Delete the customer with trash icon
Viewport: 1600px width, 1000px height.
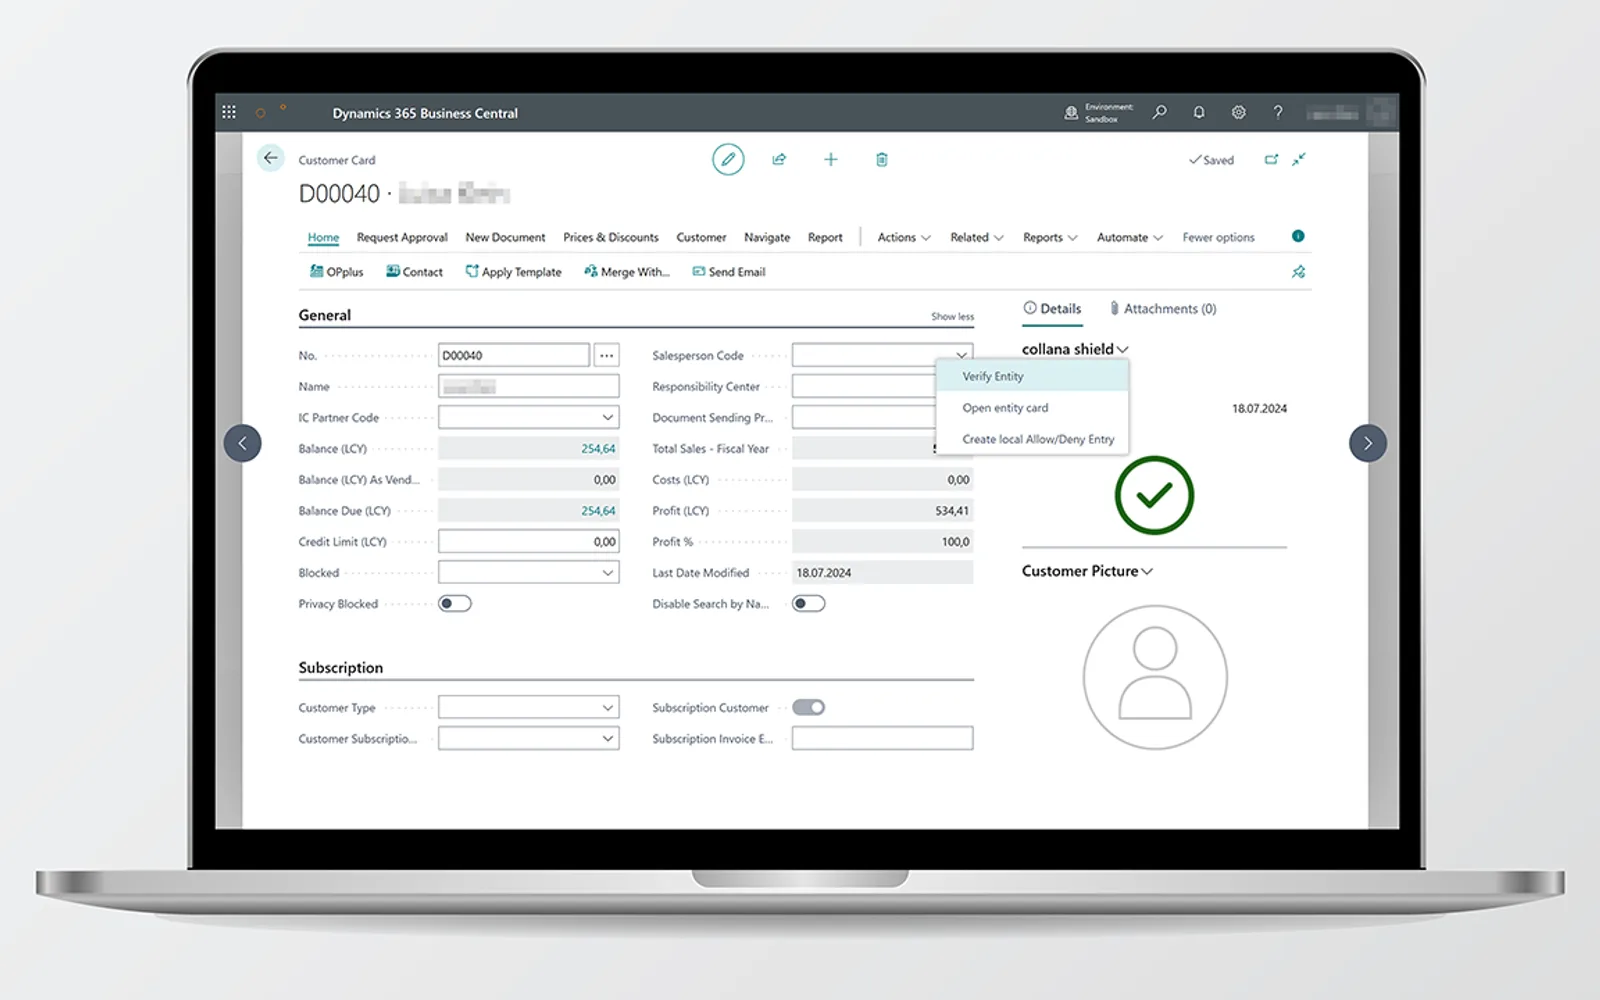click(881, 159)
